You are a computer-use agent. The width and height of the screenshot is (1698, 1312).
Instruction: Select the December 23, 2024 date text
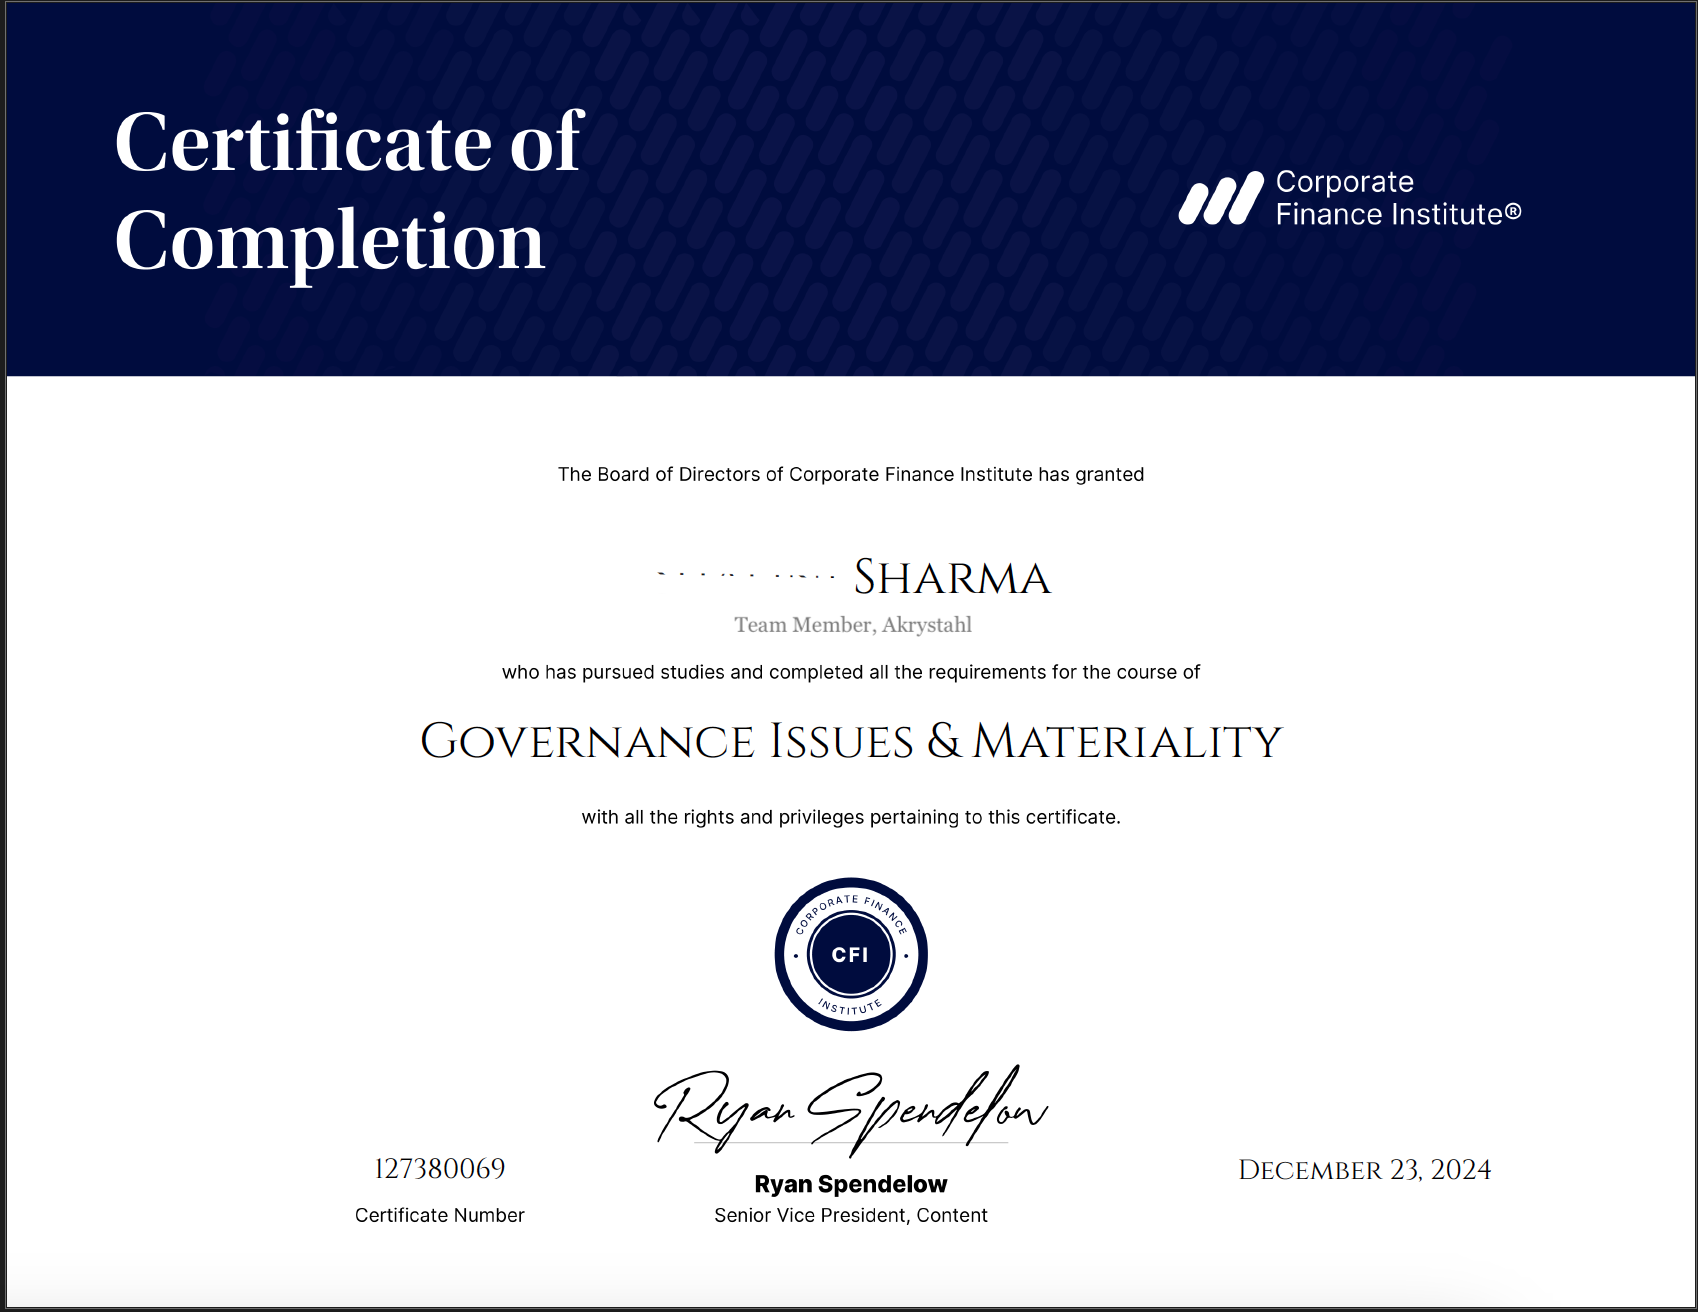[x=1364, y=1167]
